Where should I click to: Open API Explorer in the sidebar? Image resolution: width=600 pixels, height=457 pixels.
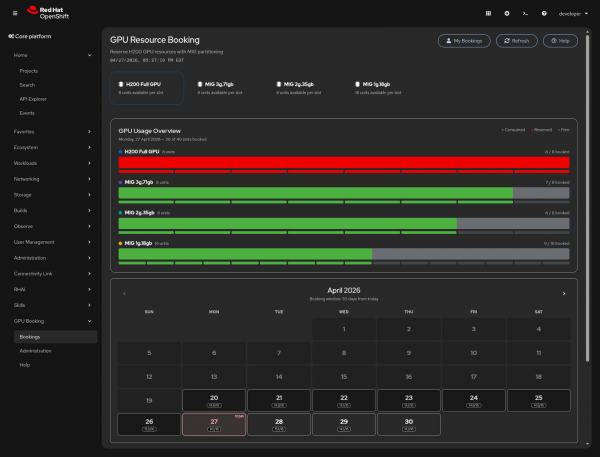(33, 99)
